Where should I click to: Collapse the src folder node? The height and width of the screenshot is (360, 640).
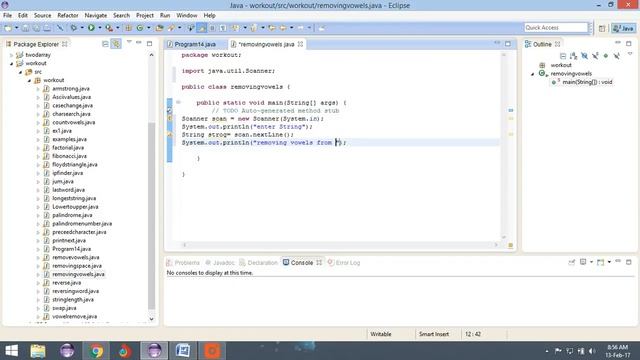(20, 72)
